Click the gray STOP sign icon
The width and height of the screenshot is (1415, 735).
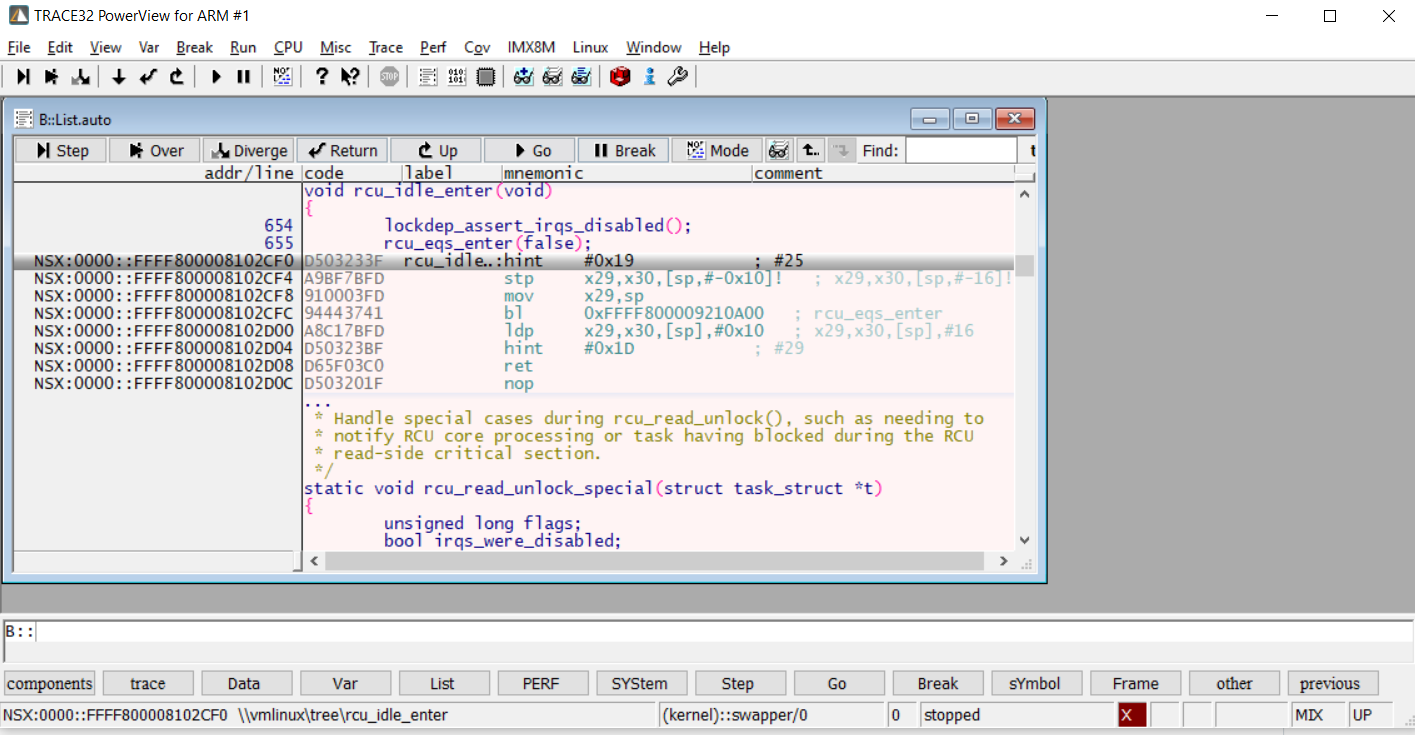click(x=389, y=77)
